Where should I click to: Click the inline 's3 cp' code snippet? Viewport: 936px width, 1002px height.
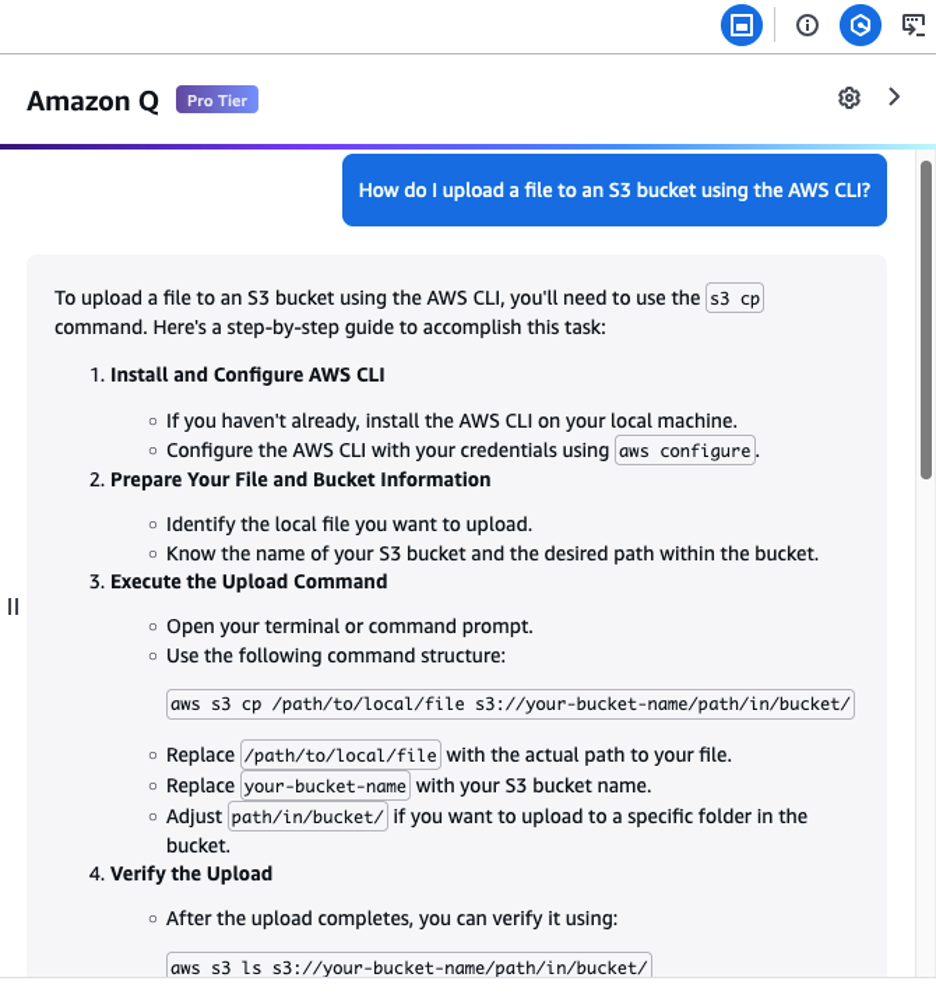pyautogui.click(x=734, y=298)
